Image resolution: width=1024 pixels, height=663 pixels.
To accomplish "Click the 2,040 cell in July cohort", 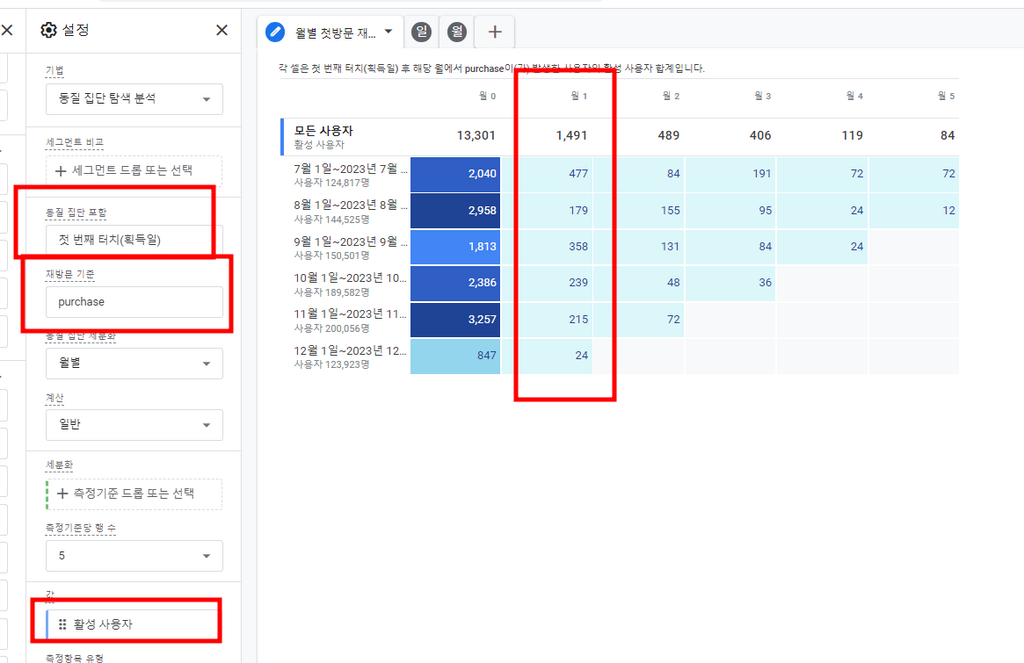I will [x=455, y=174].
